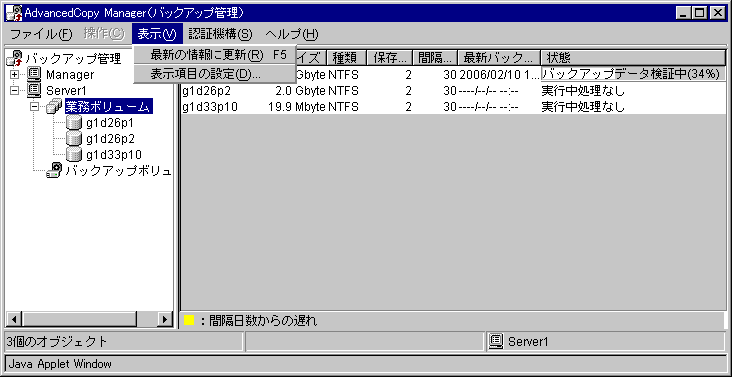The width and height of the screenshot is (732, 377).
Task: Click the Server1 status bar text
Action: coord(528,342)
